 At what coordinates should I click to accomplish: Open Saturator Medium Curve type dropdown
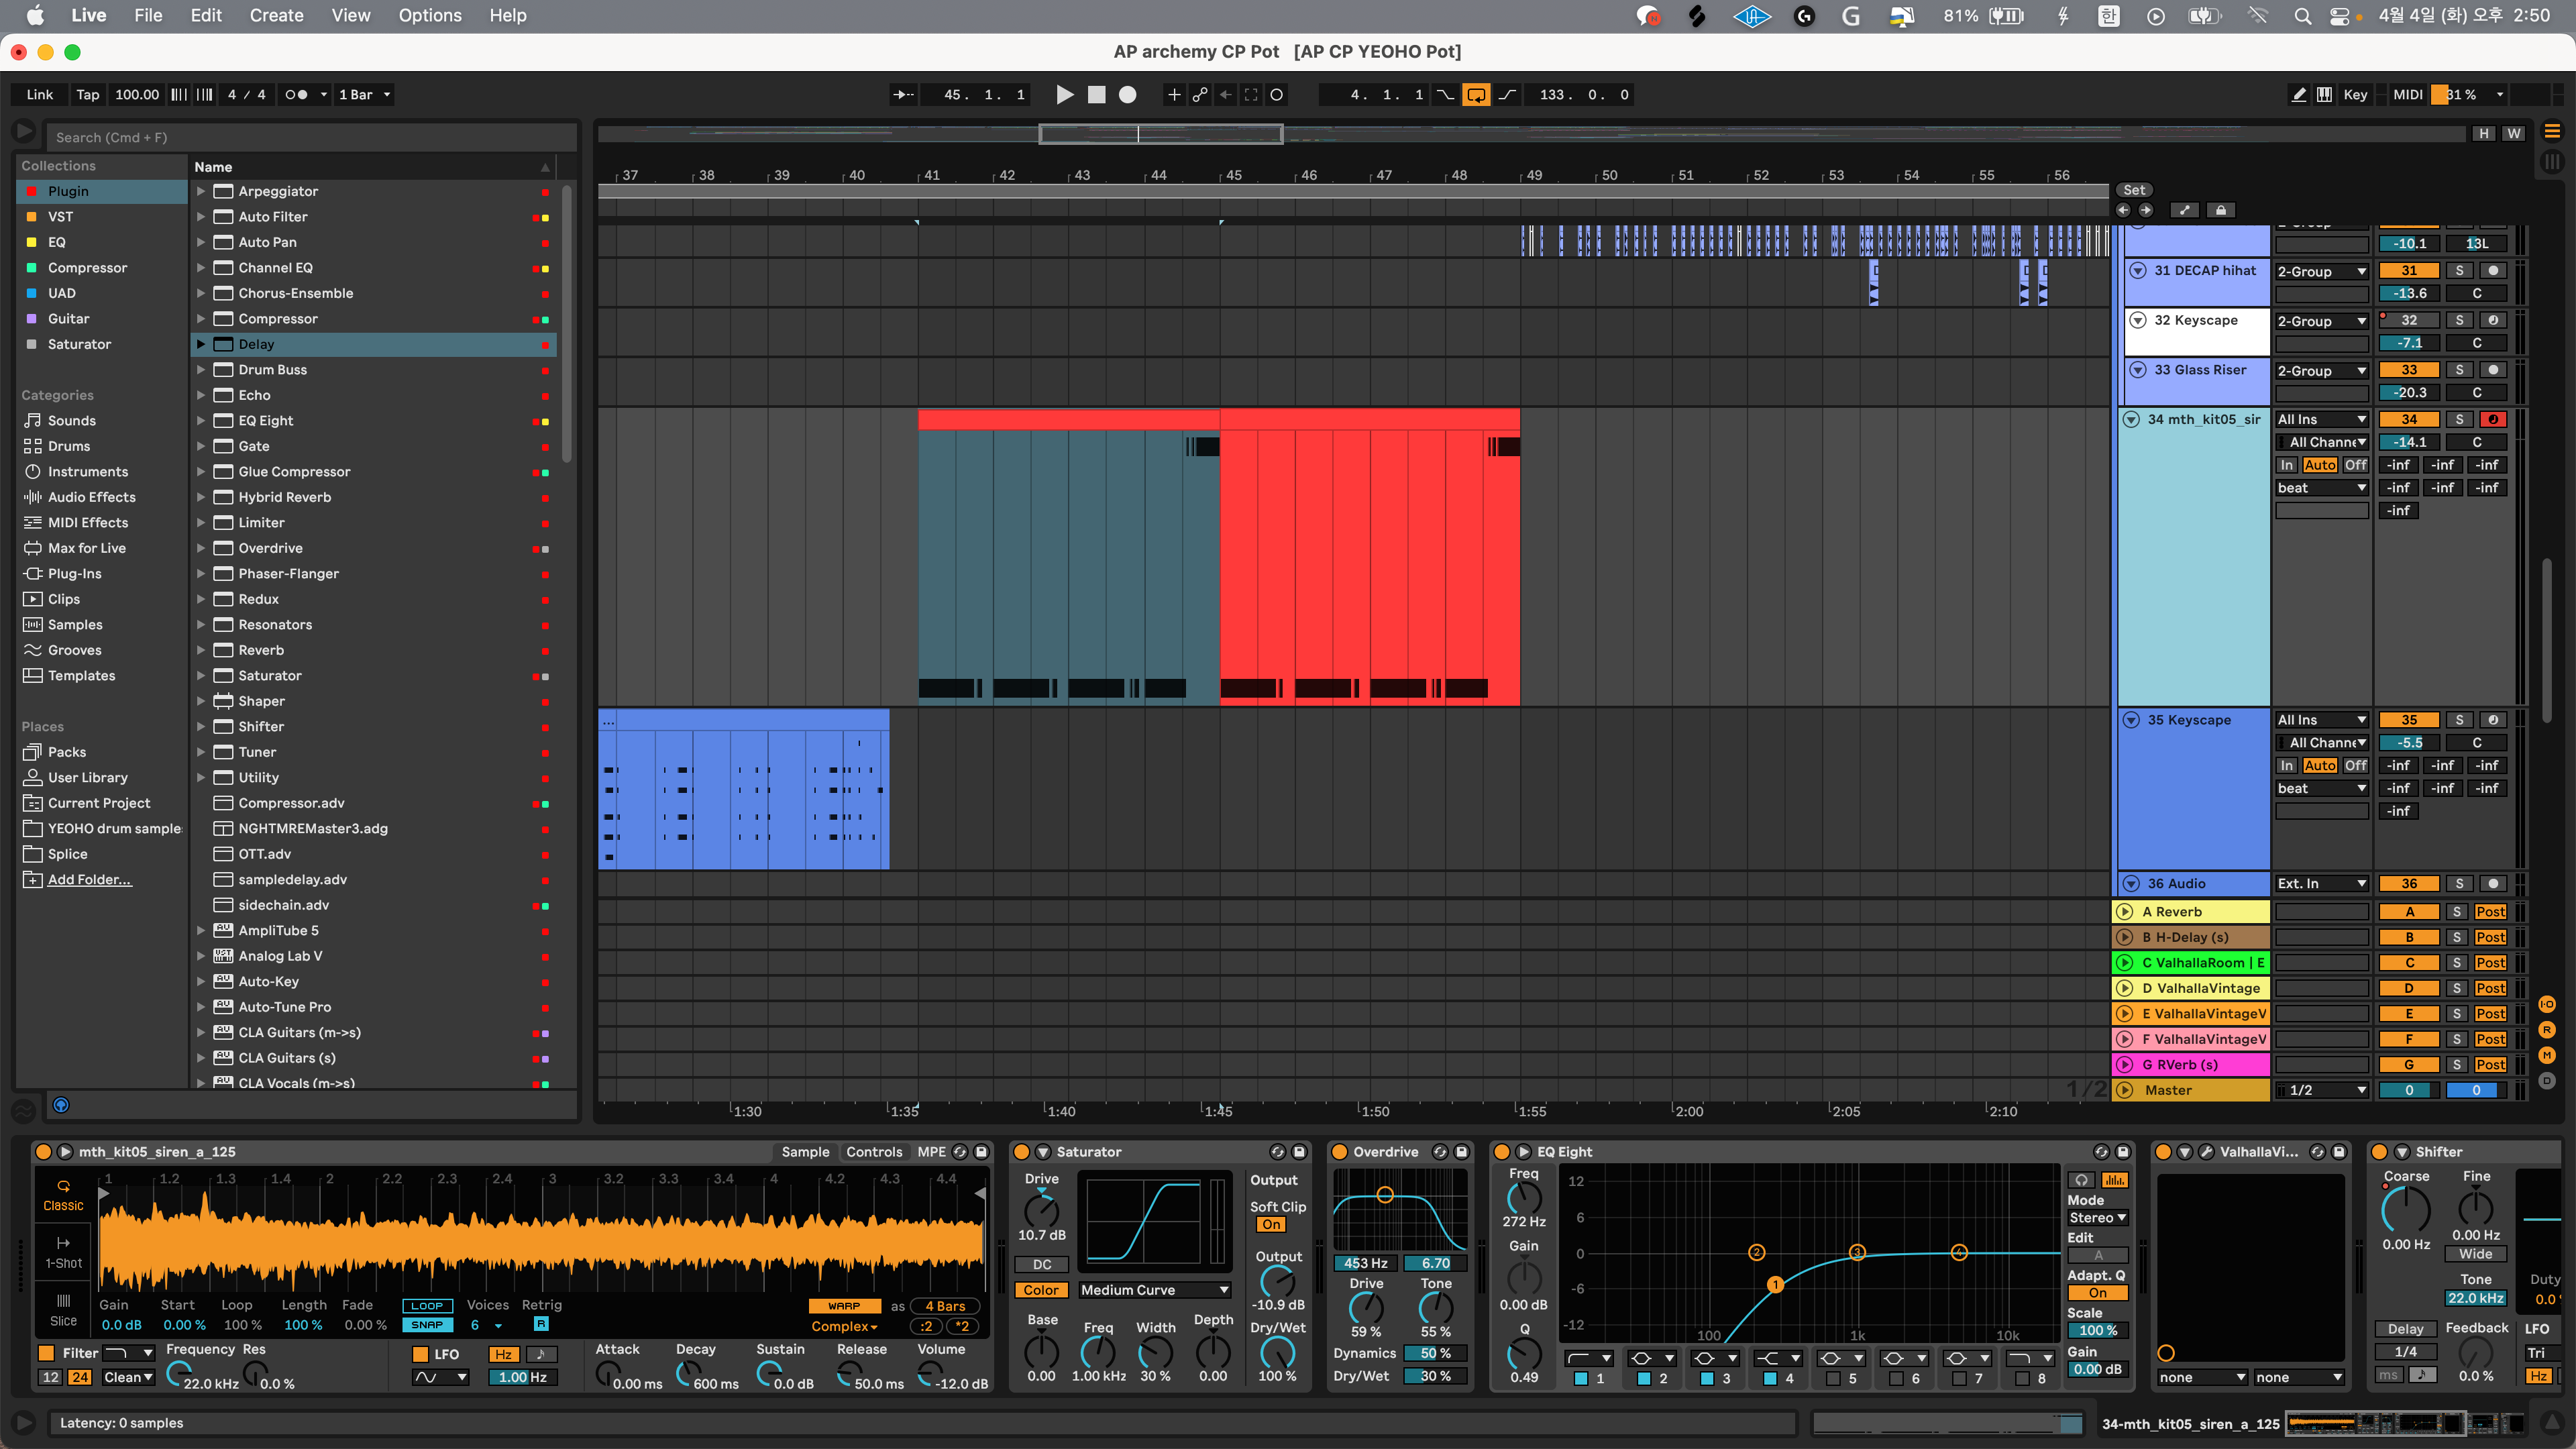click(x=1154, y=1290)
